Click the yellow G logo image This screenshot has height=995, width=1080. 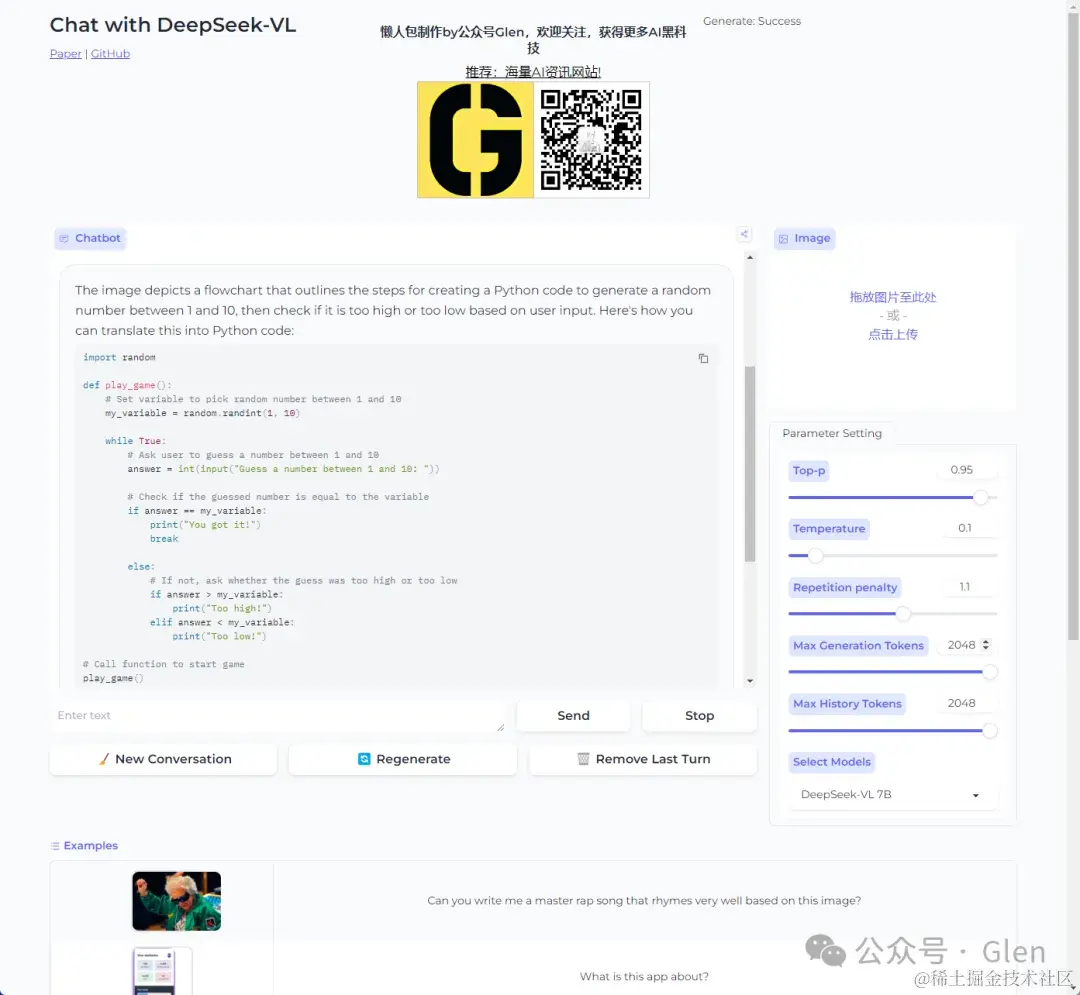click(x=475, y=140)
